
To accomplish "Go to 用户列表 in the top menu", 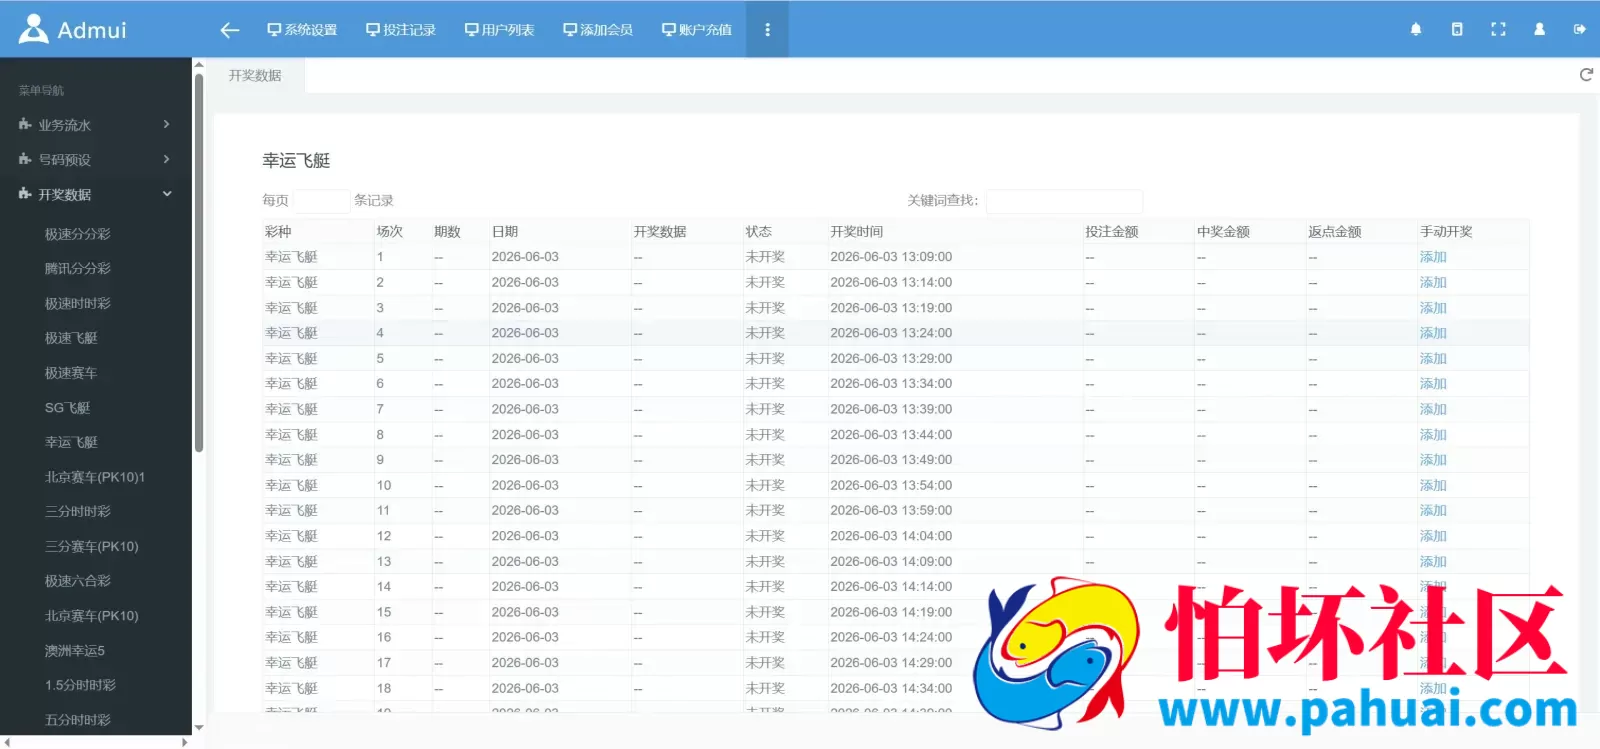I will (x=499, y=30).
